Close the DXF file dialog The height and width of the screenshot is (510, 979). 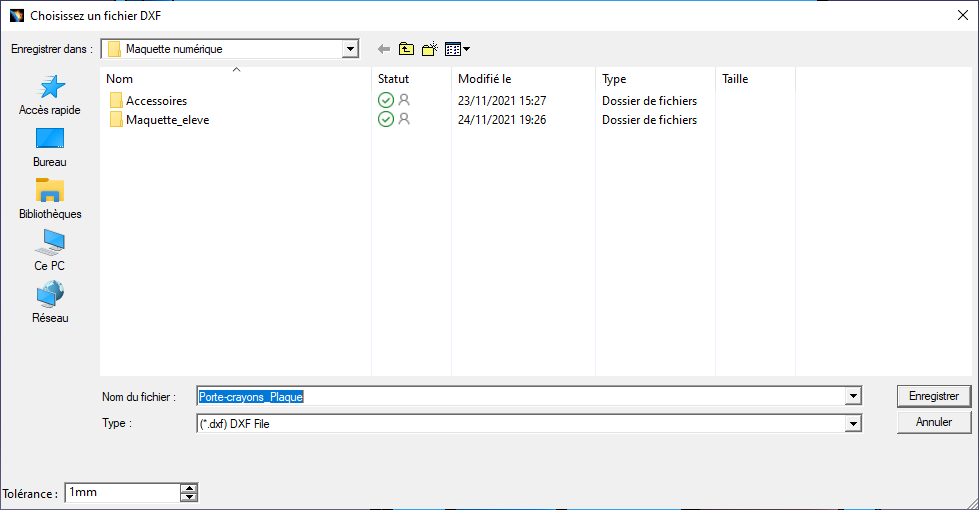pyautogui.click(x=963, y=16)
